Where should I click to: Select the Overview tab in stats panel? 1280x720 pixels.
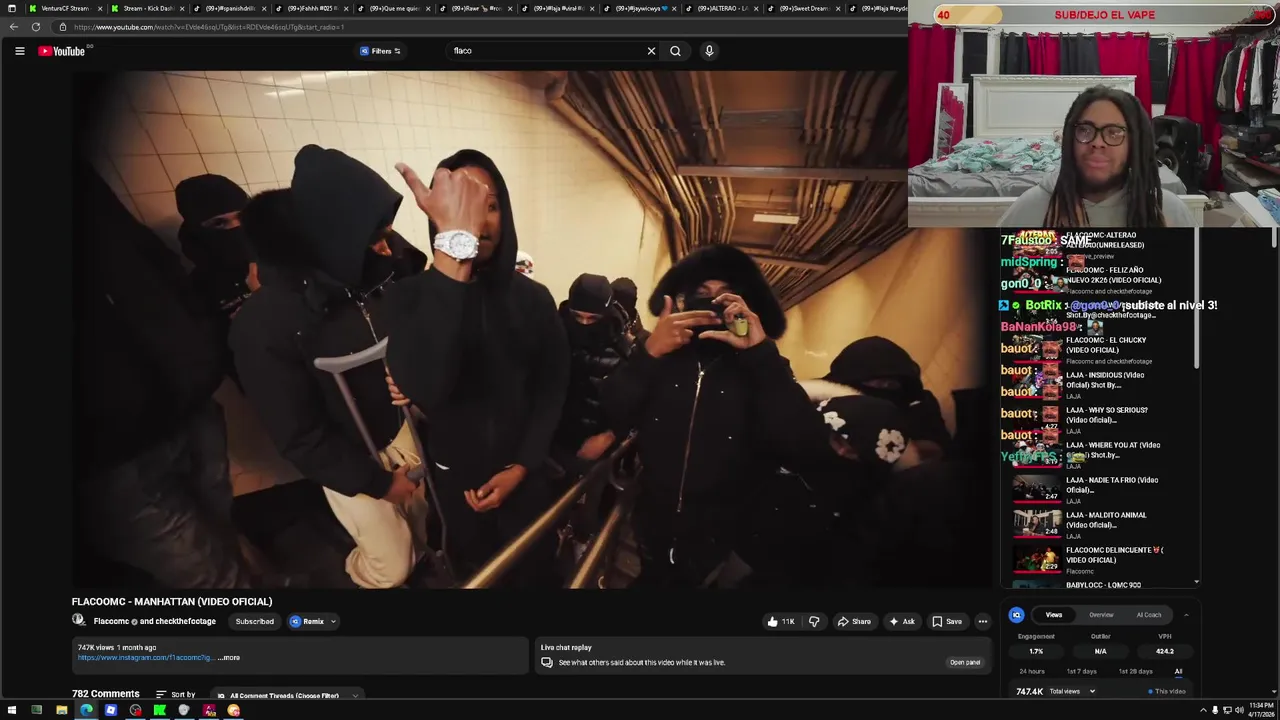tap(1101, 615)
